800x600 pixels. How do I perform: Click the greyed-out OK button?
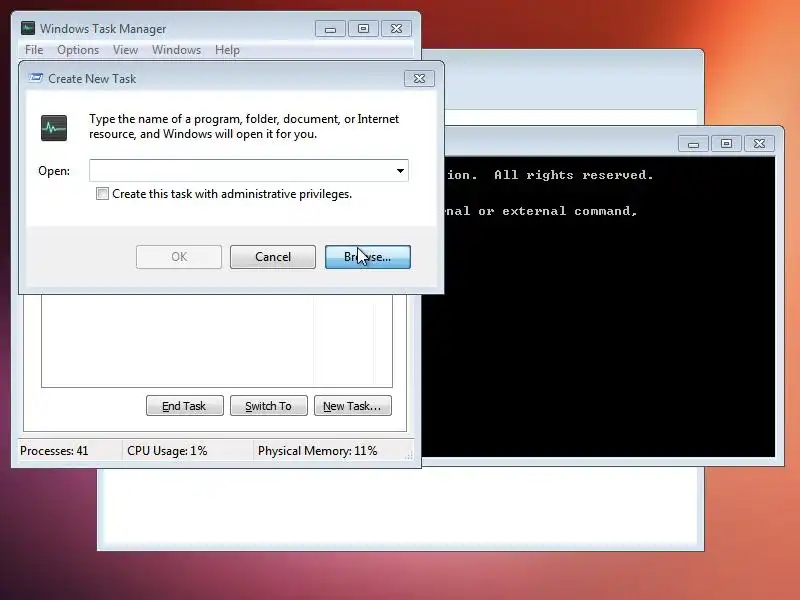click(x=179, y=257)
